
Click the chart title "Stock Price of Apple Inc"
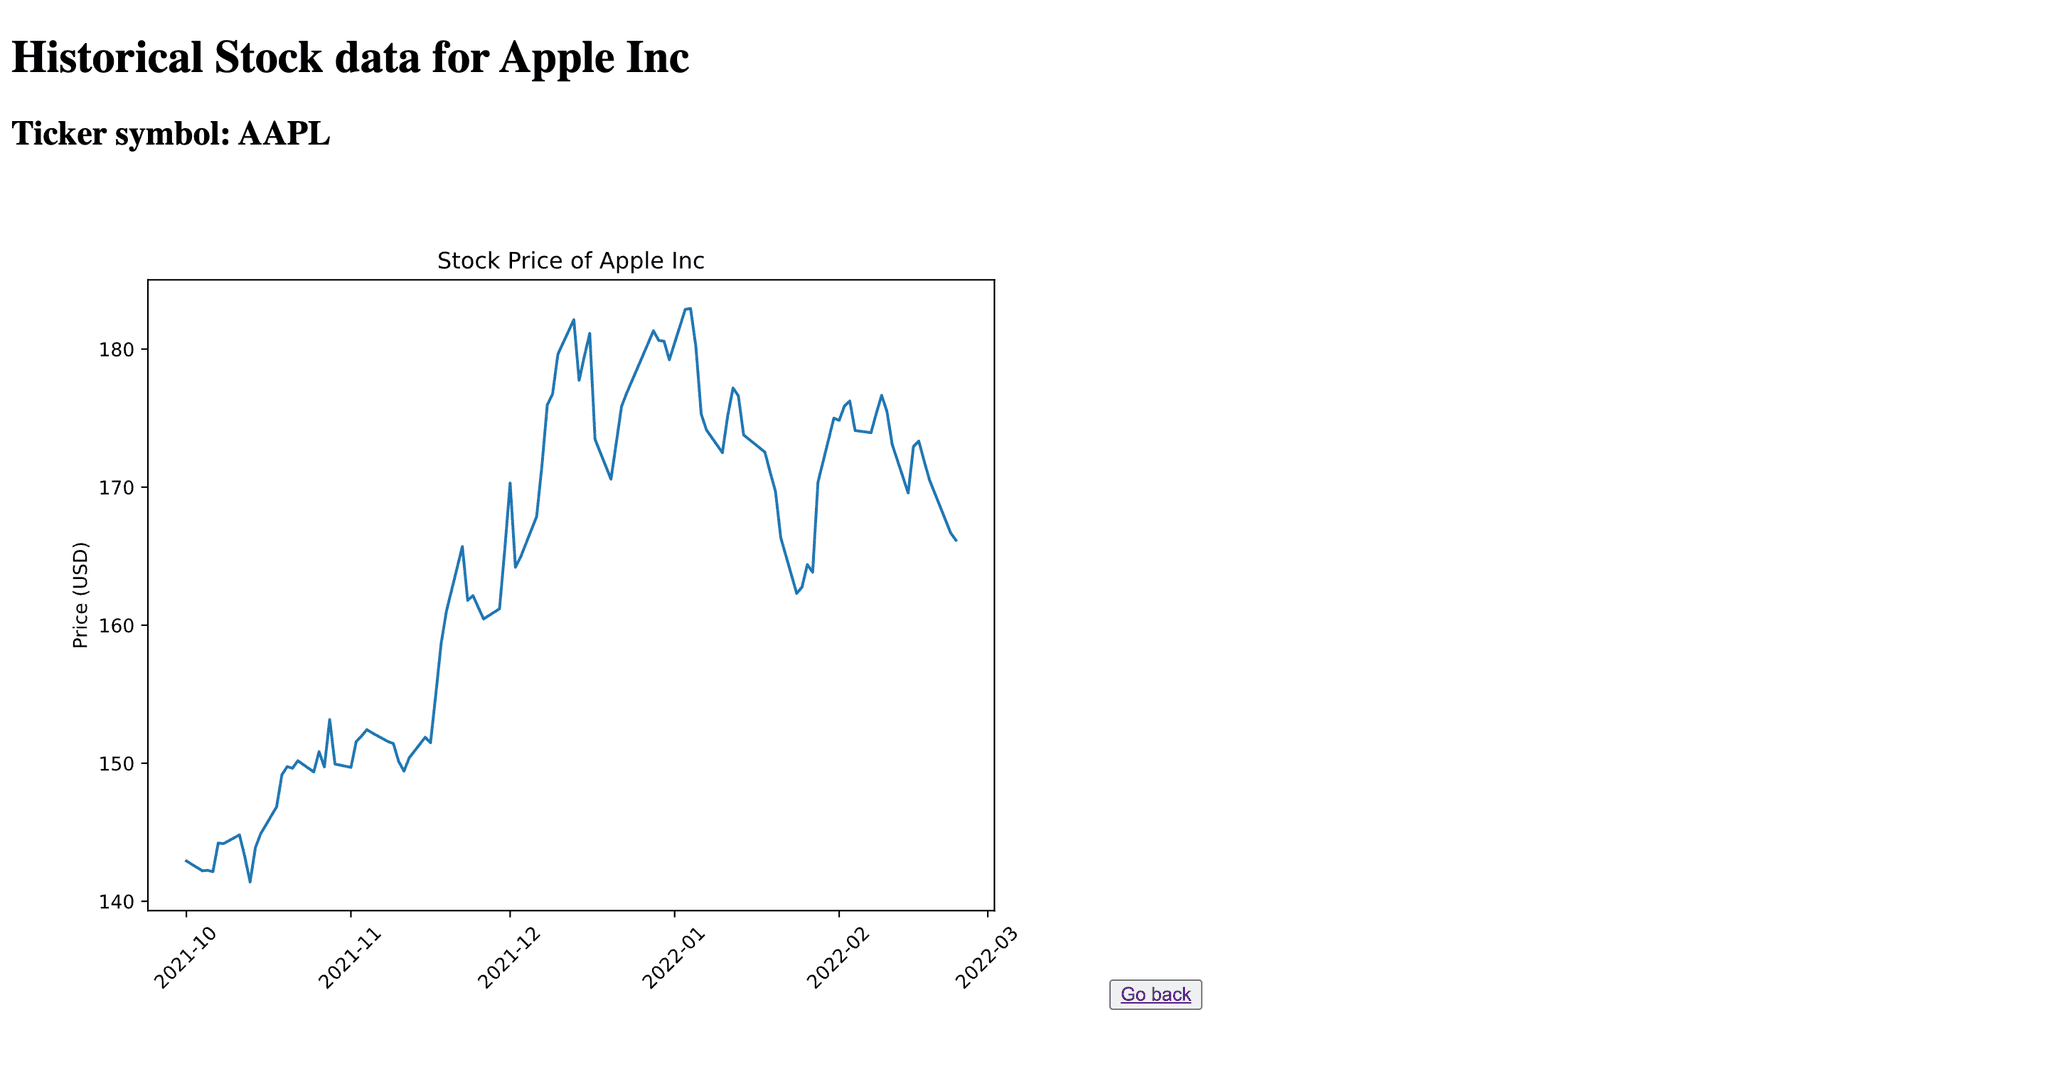click(x=570, y=261)
